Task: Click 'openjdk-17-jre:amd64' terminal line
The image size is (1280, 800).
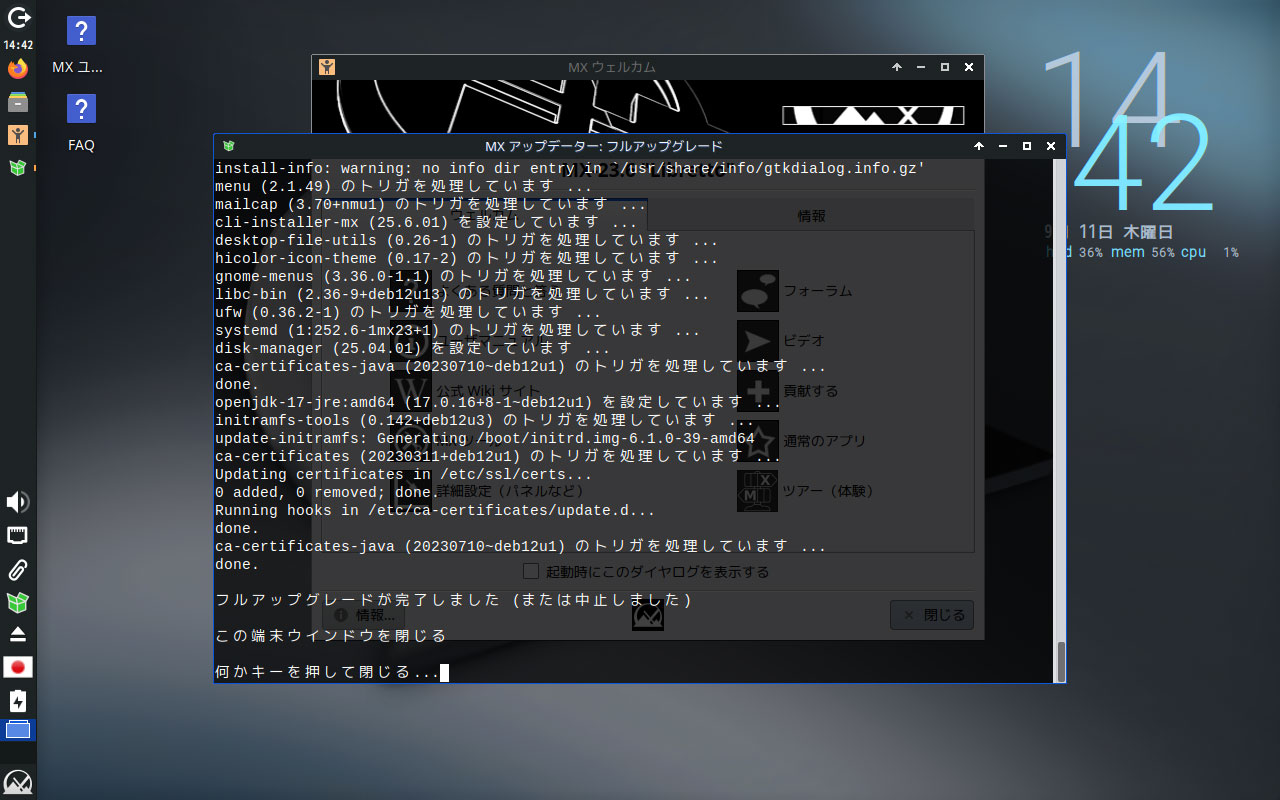Action: click(x=497, y=402)
